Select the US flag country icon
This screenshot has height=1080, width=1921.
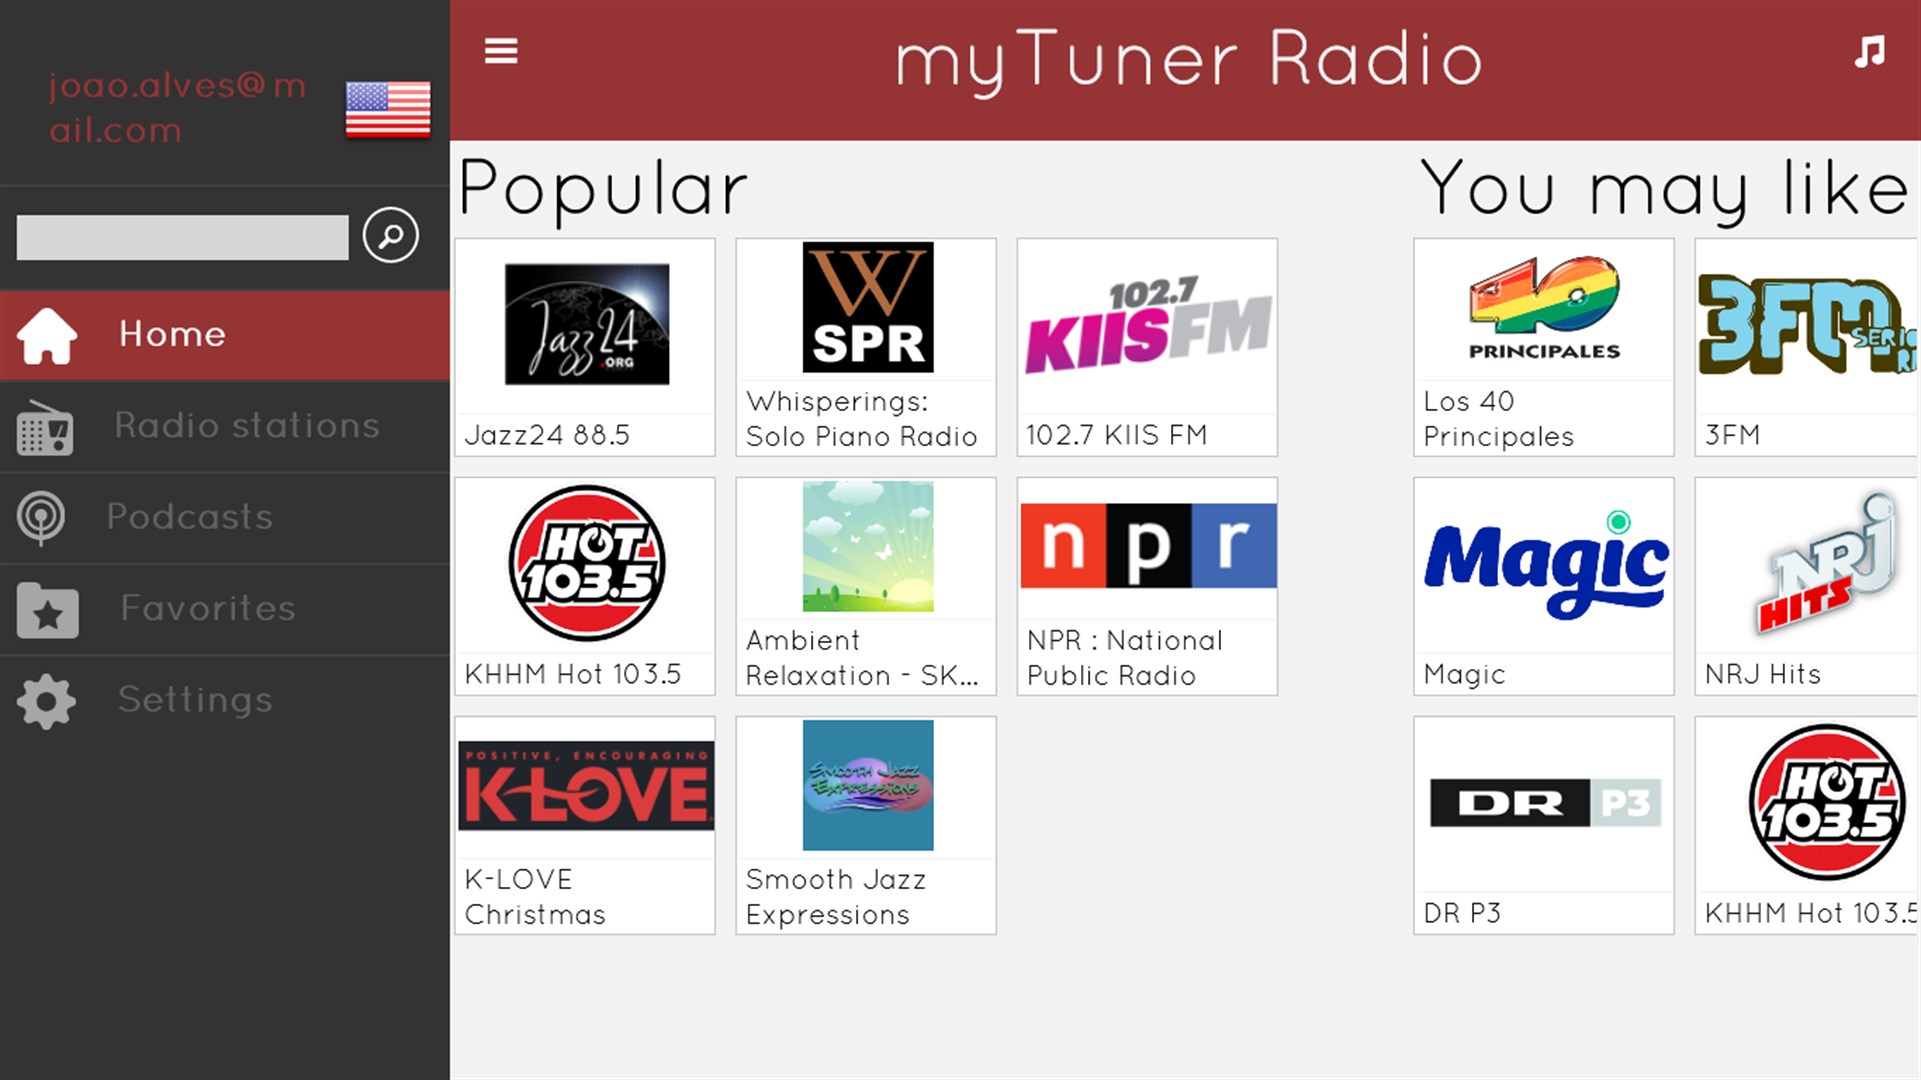[x=388, y=109]
